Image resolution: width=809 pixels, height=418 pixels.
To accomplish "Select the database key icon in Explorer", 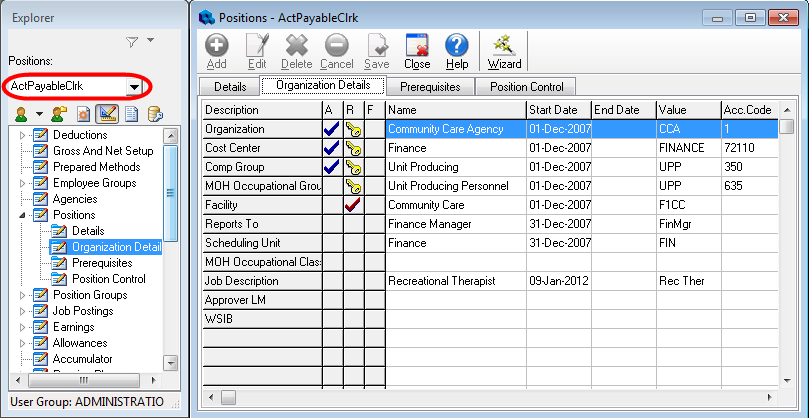I will coord(155,113).
